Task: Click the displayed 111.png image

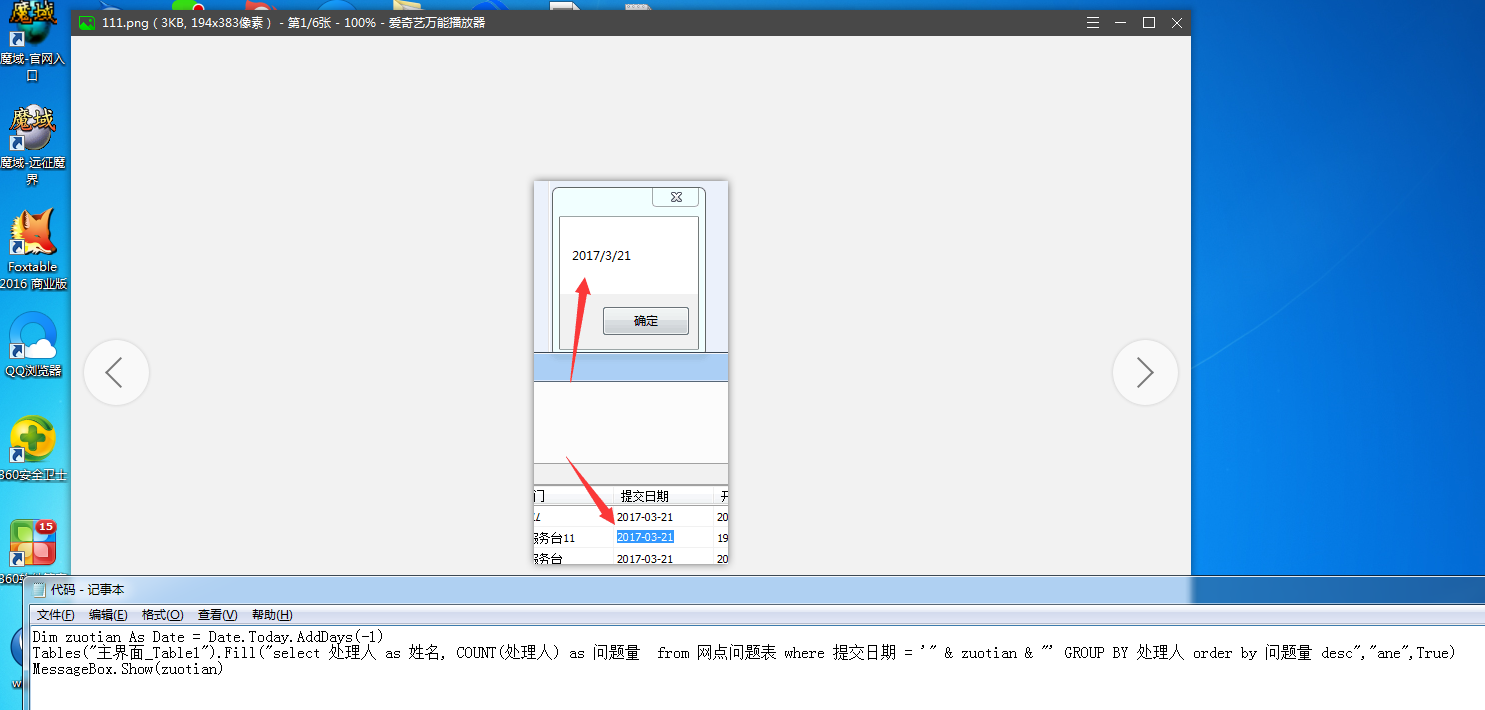Action: pos(631,372)
